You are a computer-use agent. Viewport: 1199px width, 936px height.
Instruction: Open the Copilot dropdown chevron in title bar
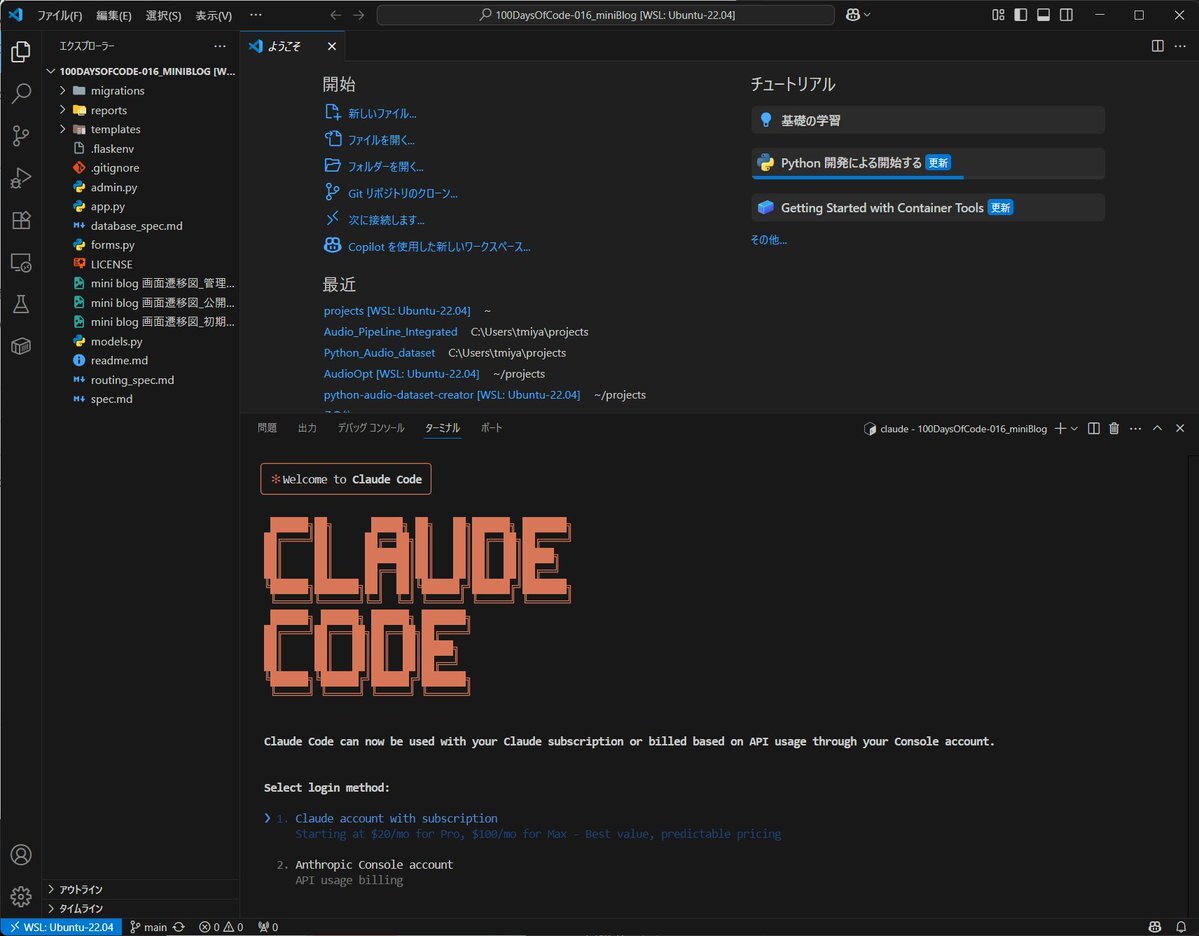pyautogui.click(x=867, y=15)
